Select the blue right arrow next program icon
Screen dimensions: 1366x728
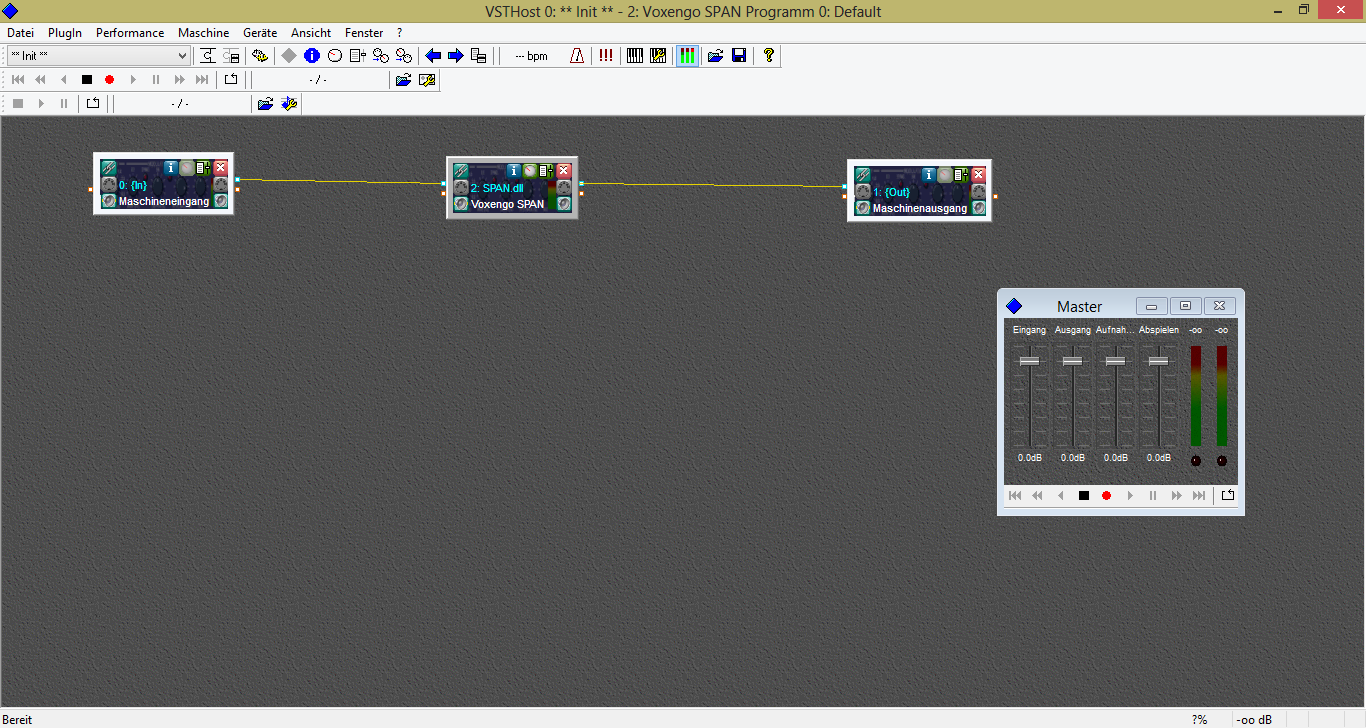[455, 56]
